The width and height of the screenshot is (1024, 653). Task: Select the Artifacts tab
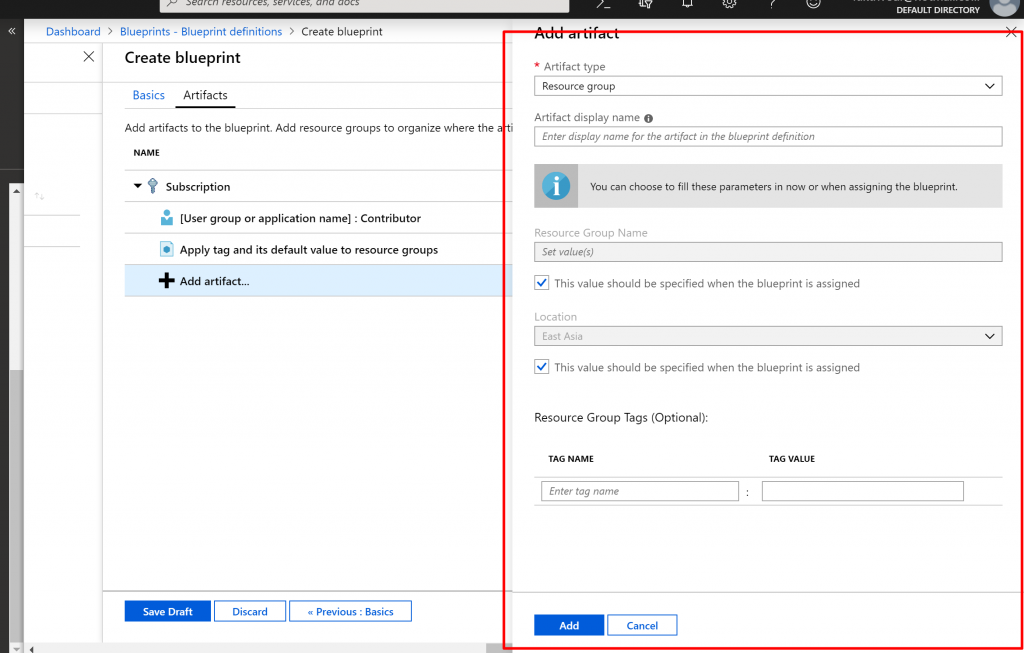(x=205, y=95)
